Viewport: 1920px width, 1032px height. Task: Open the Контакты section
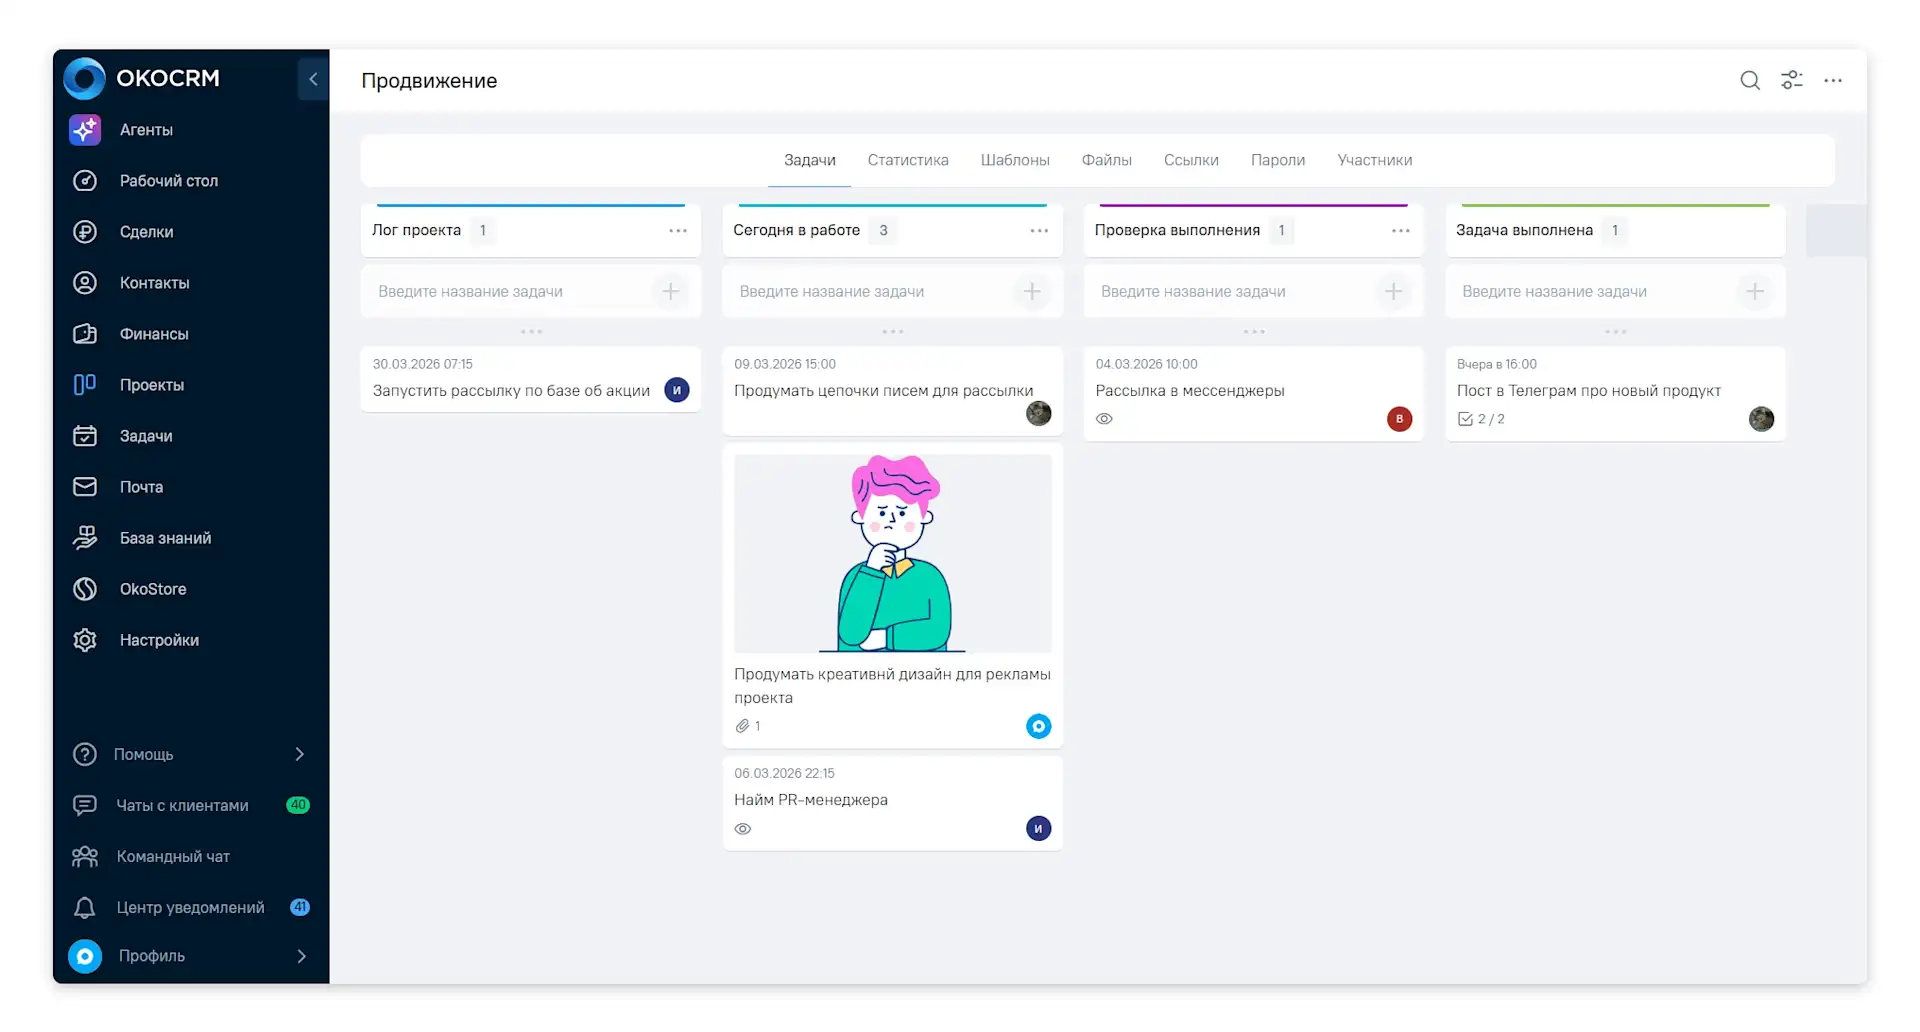click(x=154, y=283)
